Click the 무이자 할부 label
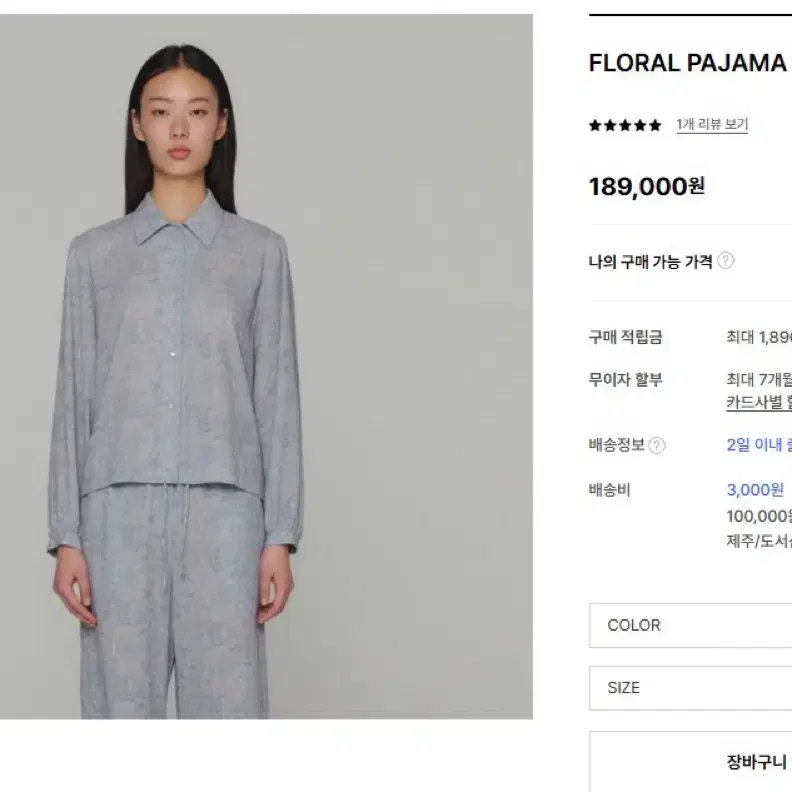 [x=625, y=379]
